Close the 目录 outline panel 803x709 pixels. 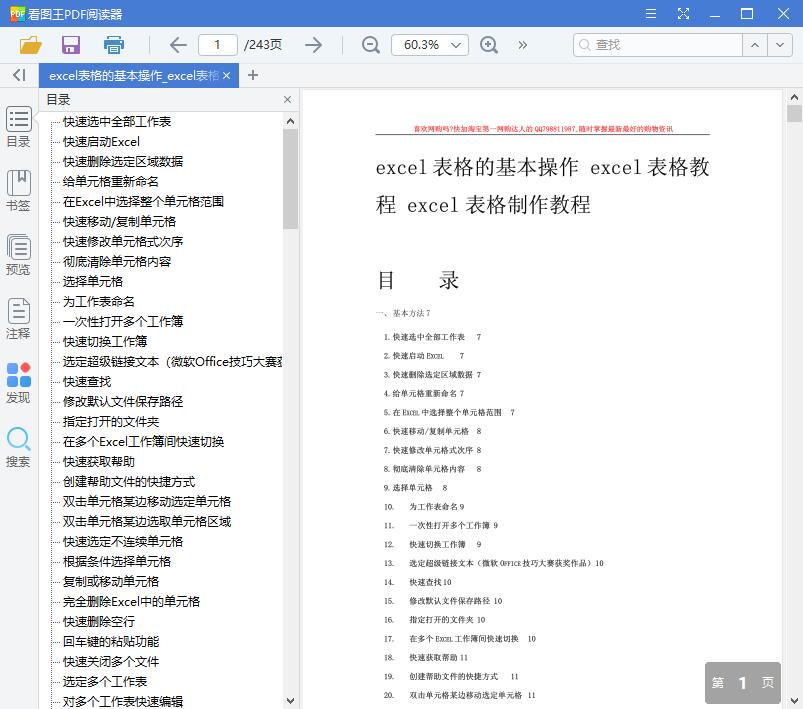[x=287, y=99]
